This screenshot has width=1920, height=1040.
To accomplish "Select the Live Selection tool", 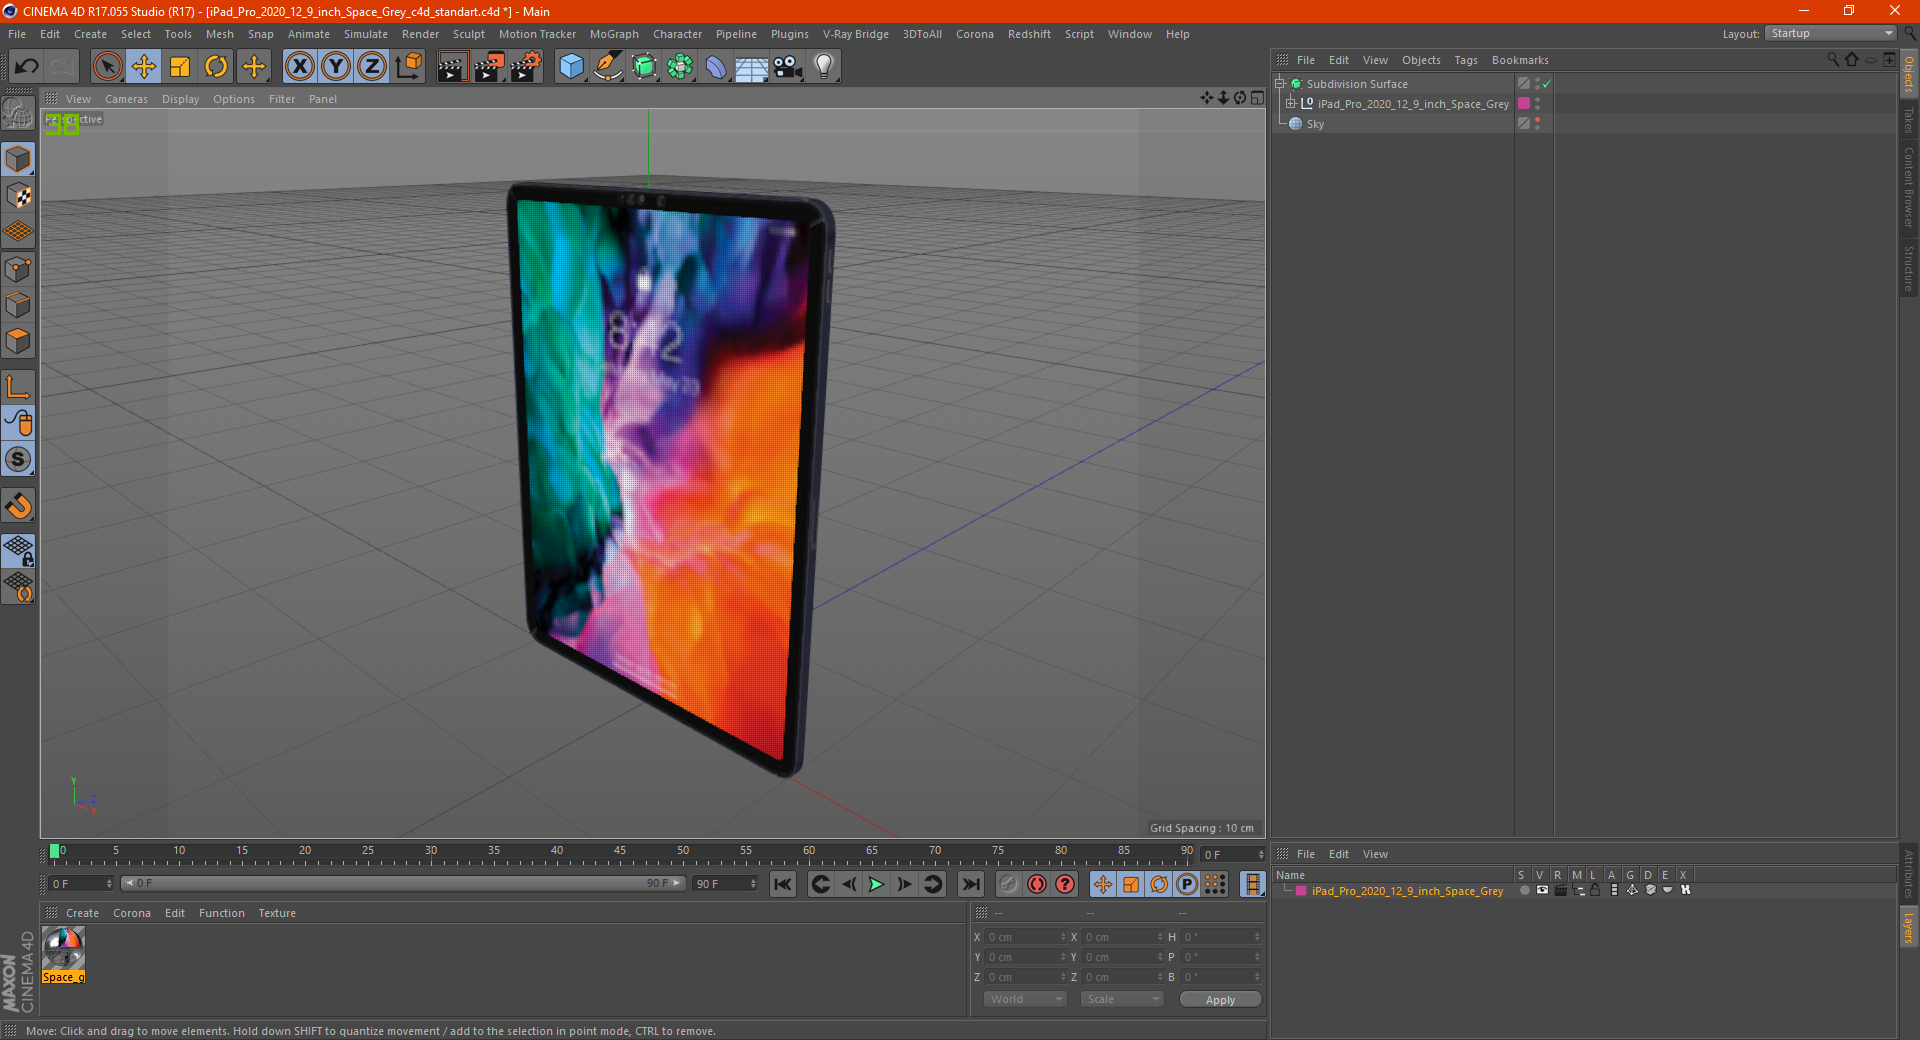I will tap(107, 67).
